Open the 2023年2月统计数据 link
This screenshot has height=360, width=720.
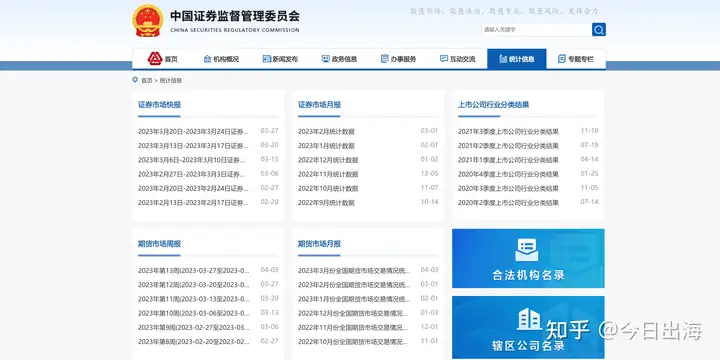[x=326, y=131]
